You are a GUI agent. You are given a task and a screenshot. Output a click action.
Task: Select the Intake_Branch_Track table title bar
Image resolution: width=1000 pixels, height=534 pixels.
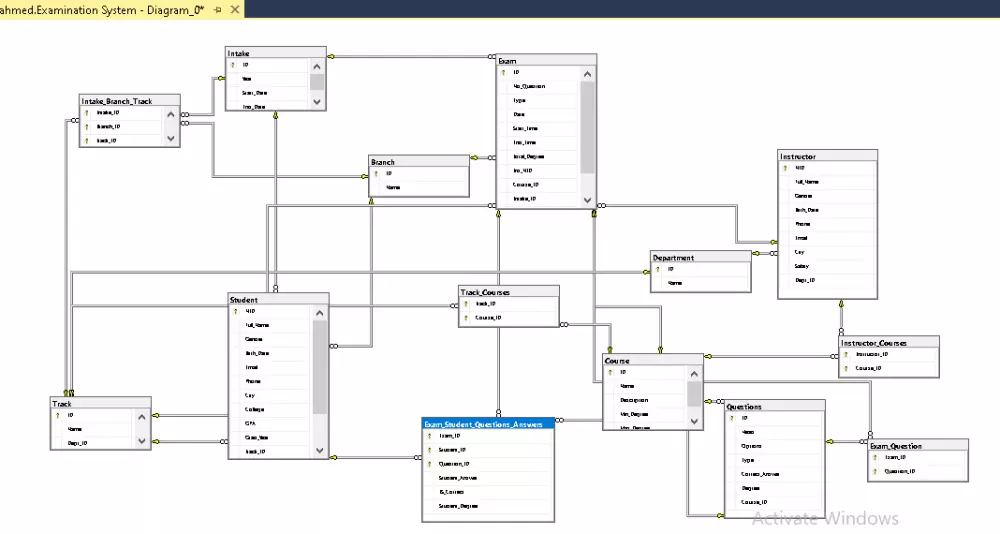[x=129, y=101]
